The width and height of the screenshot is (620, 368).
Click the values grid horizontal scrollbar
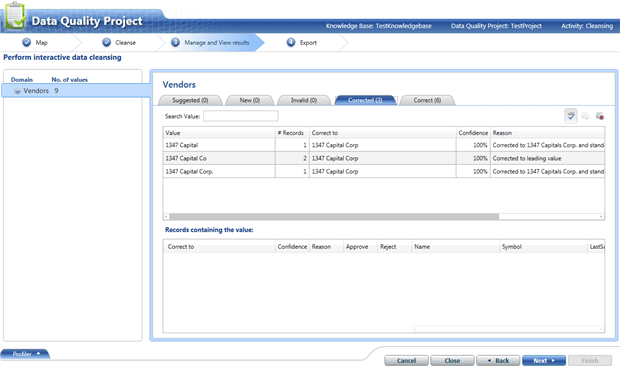click(334, 217)
